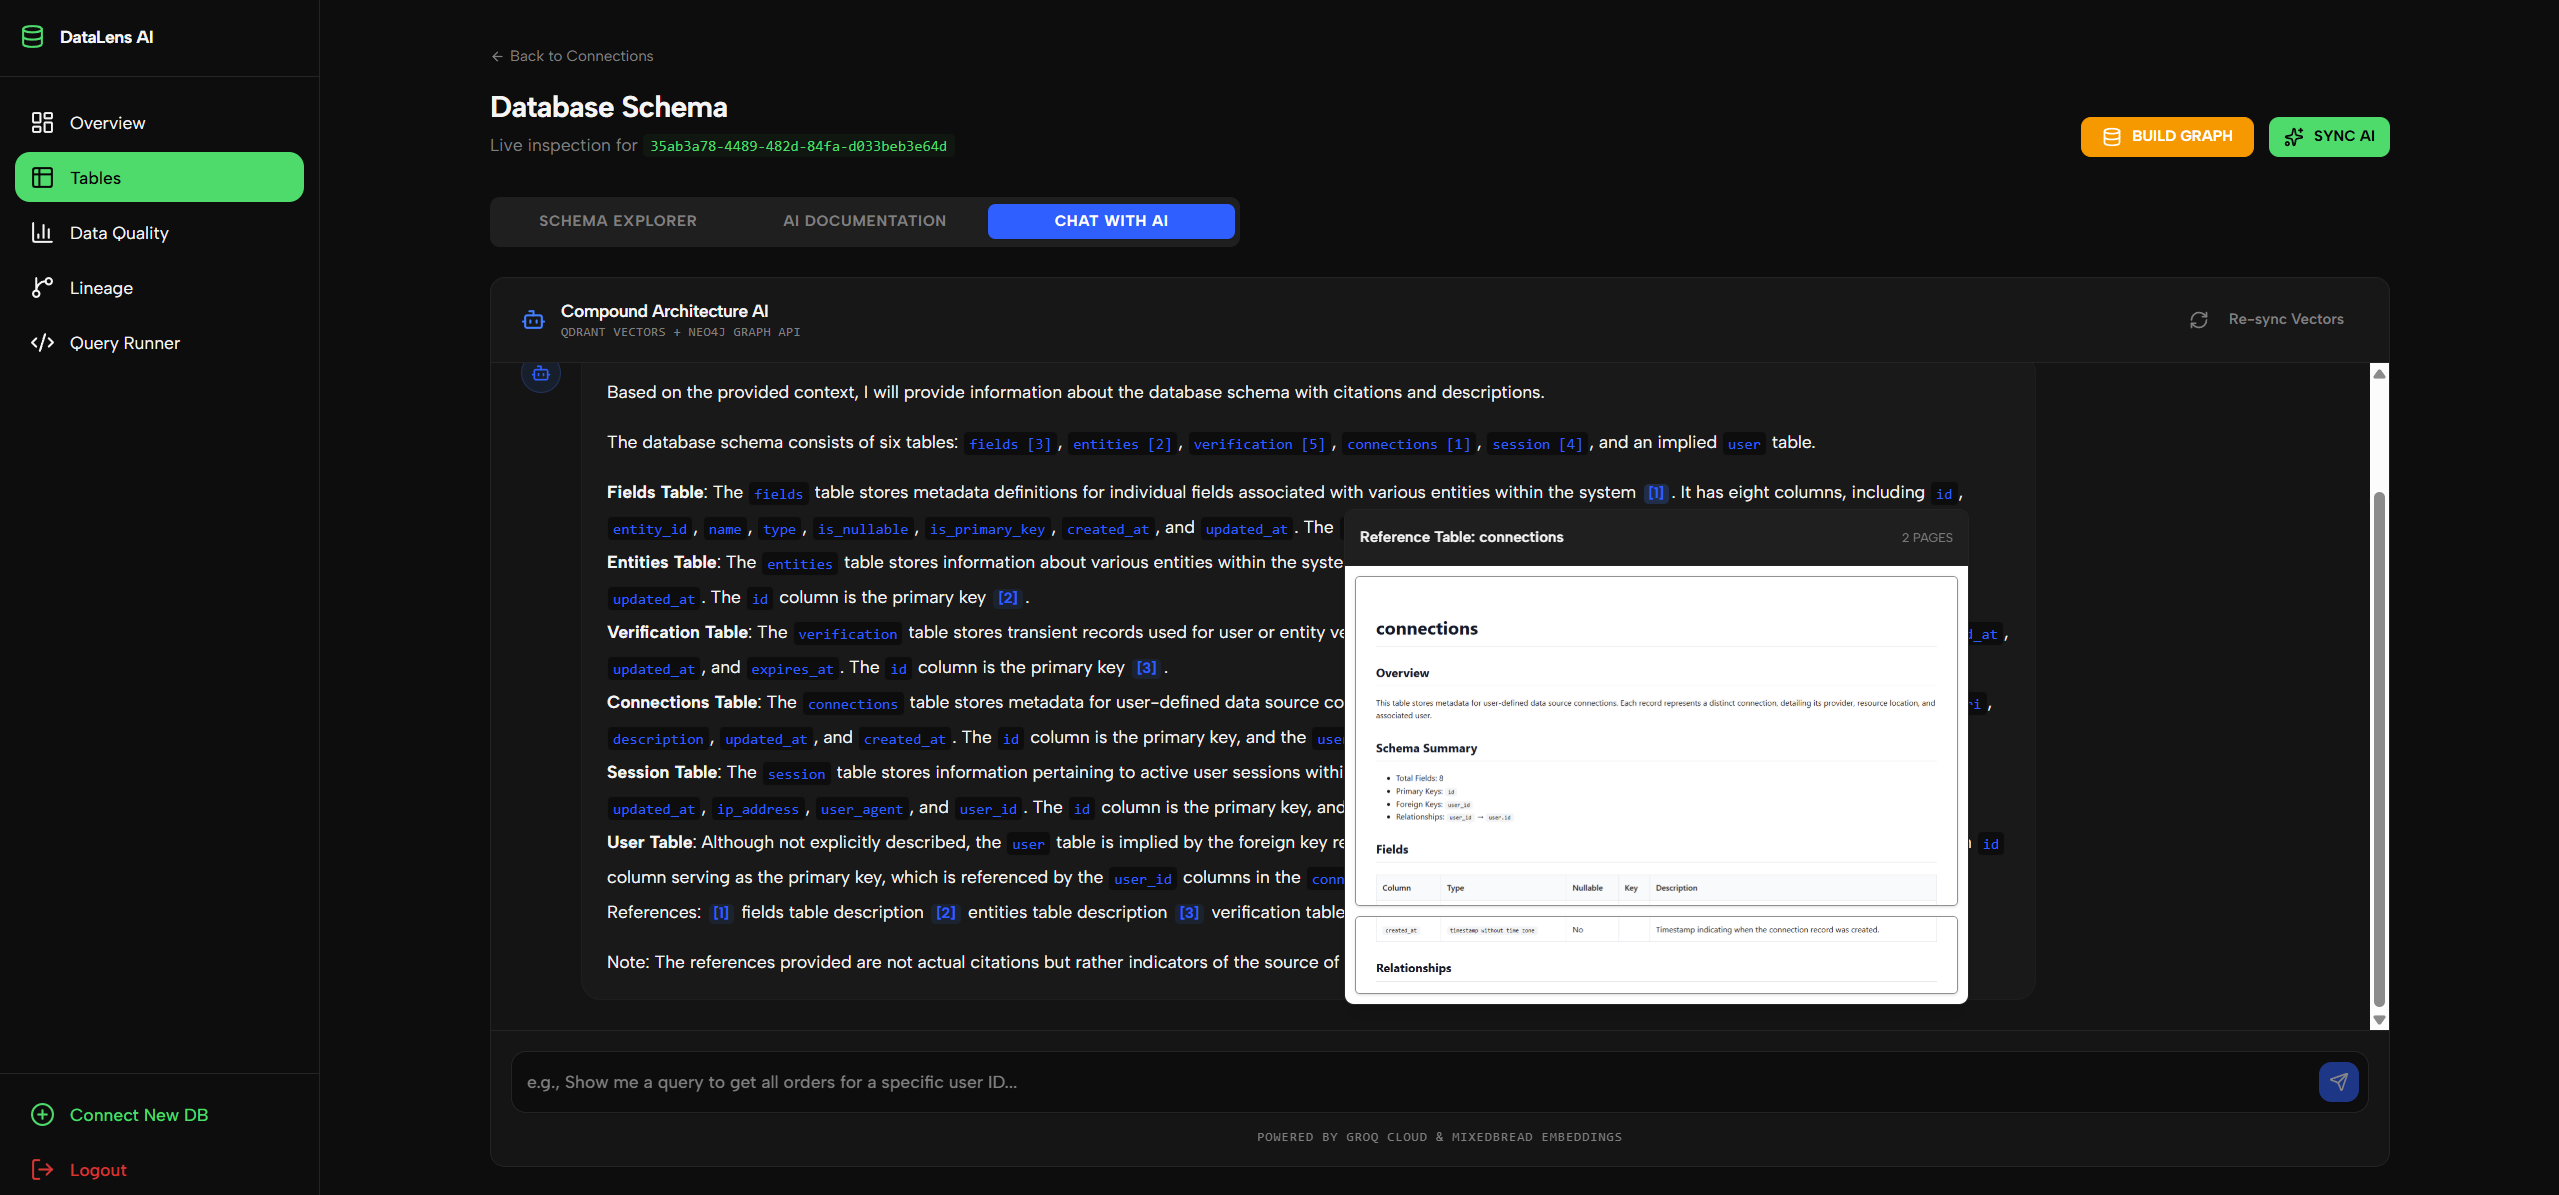Click the Connect New DB plus icon
The image size is (2559, 1195).
tap(41, 1114)
